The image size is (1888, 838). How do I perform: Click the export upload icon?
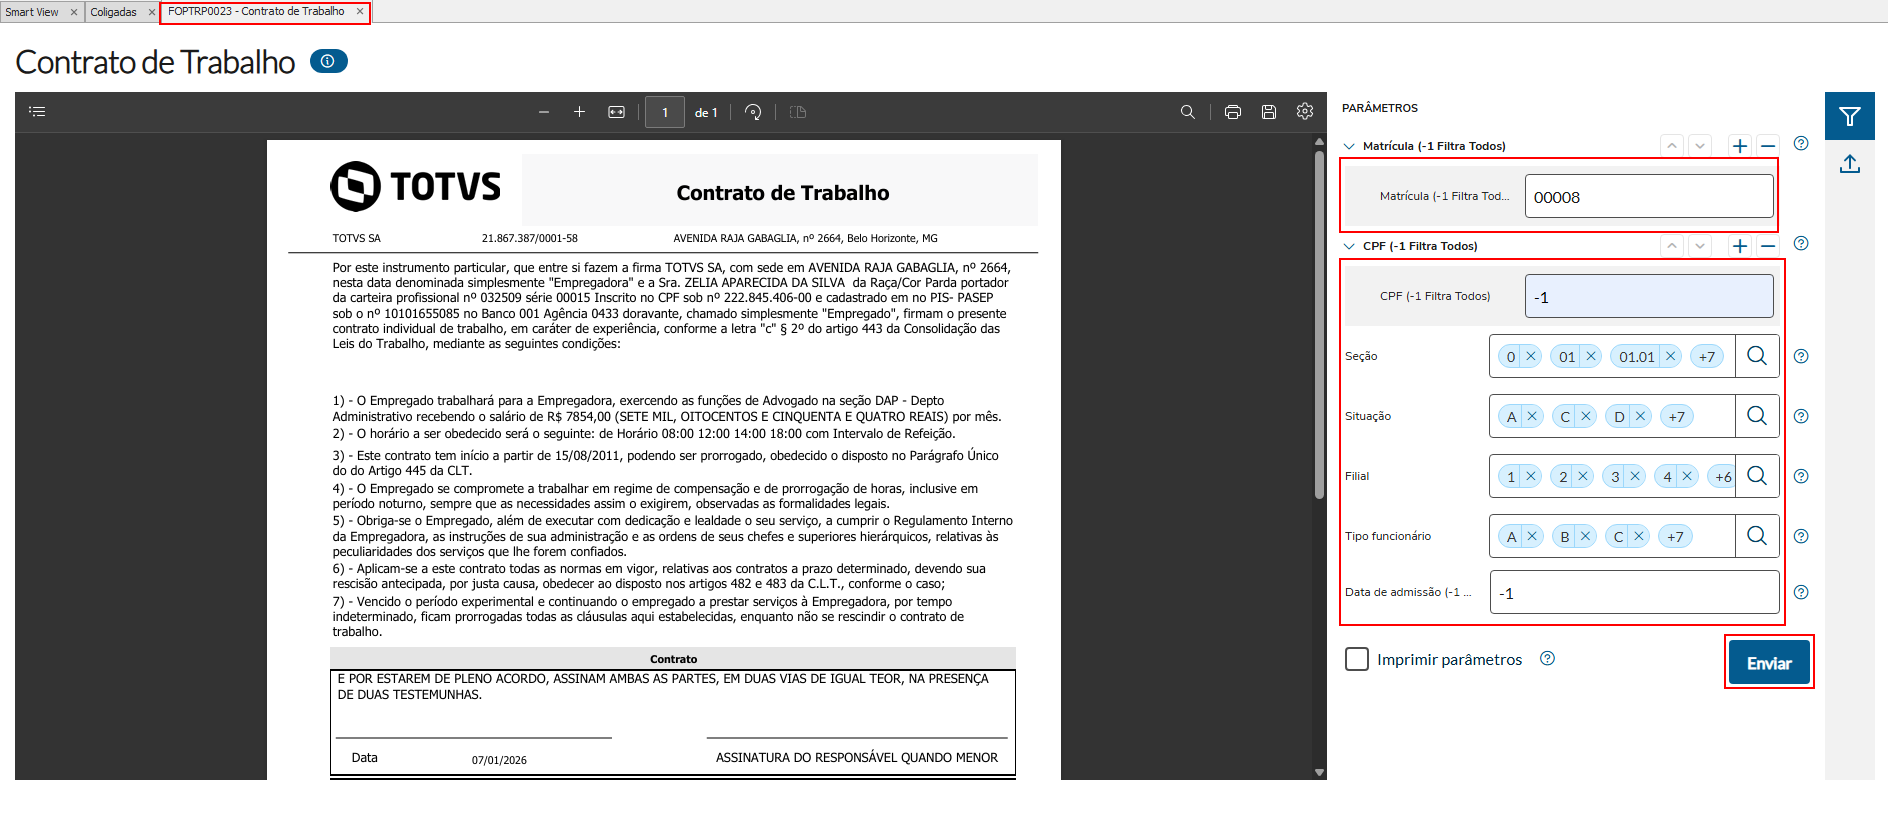click(x=1850, y=164)
